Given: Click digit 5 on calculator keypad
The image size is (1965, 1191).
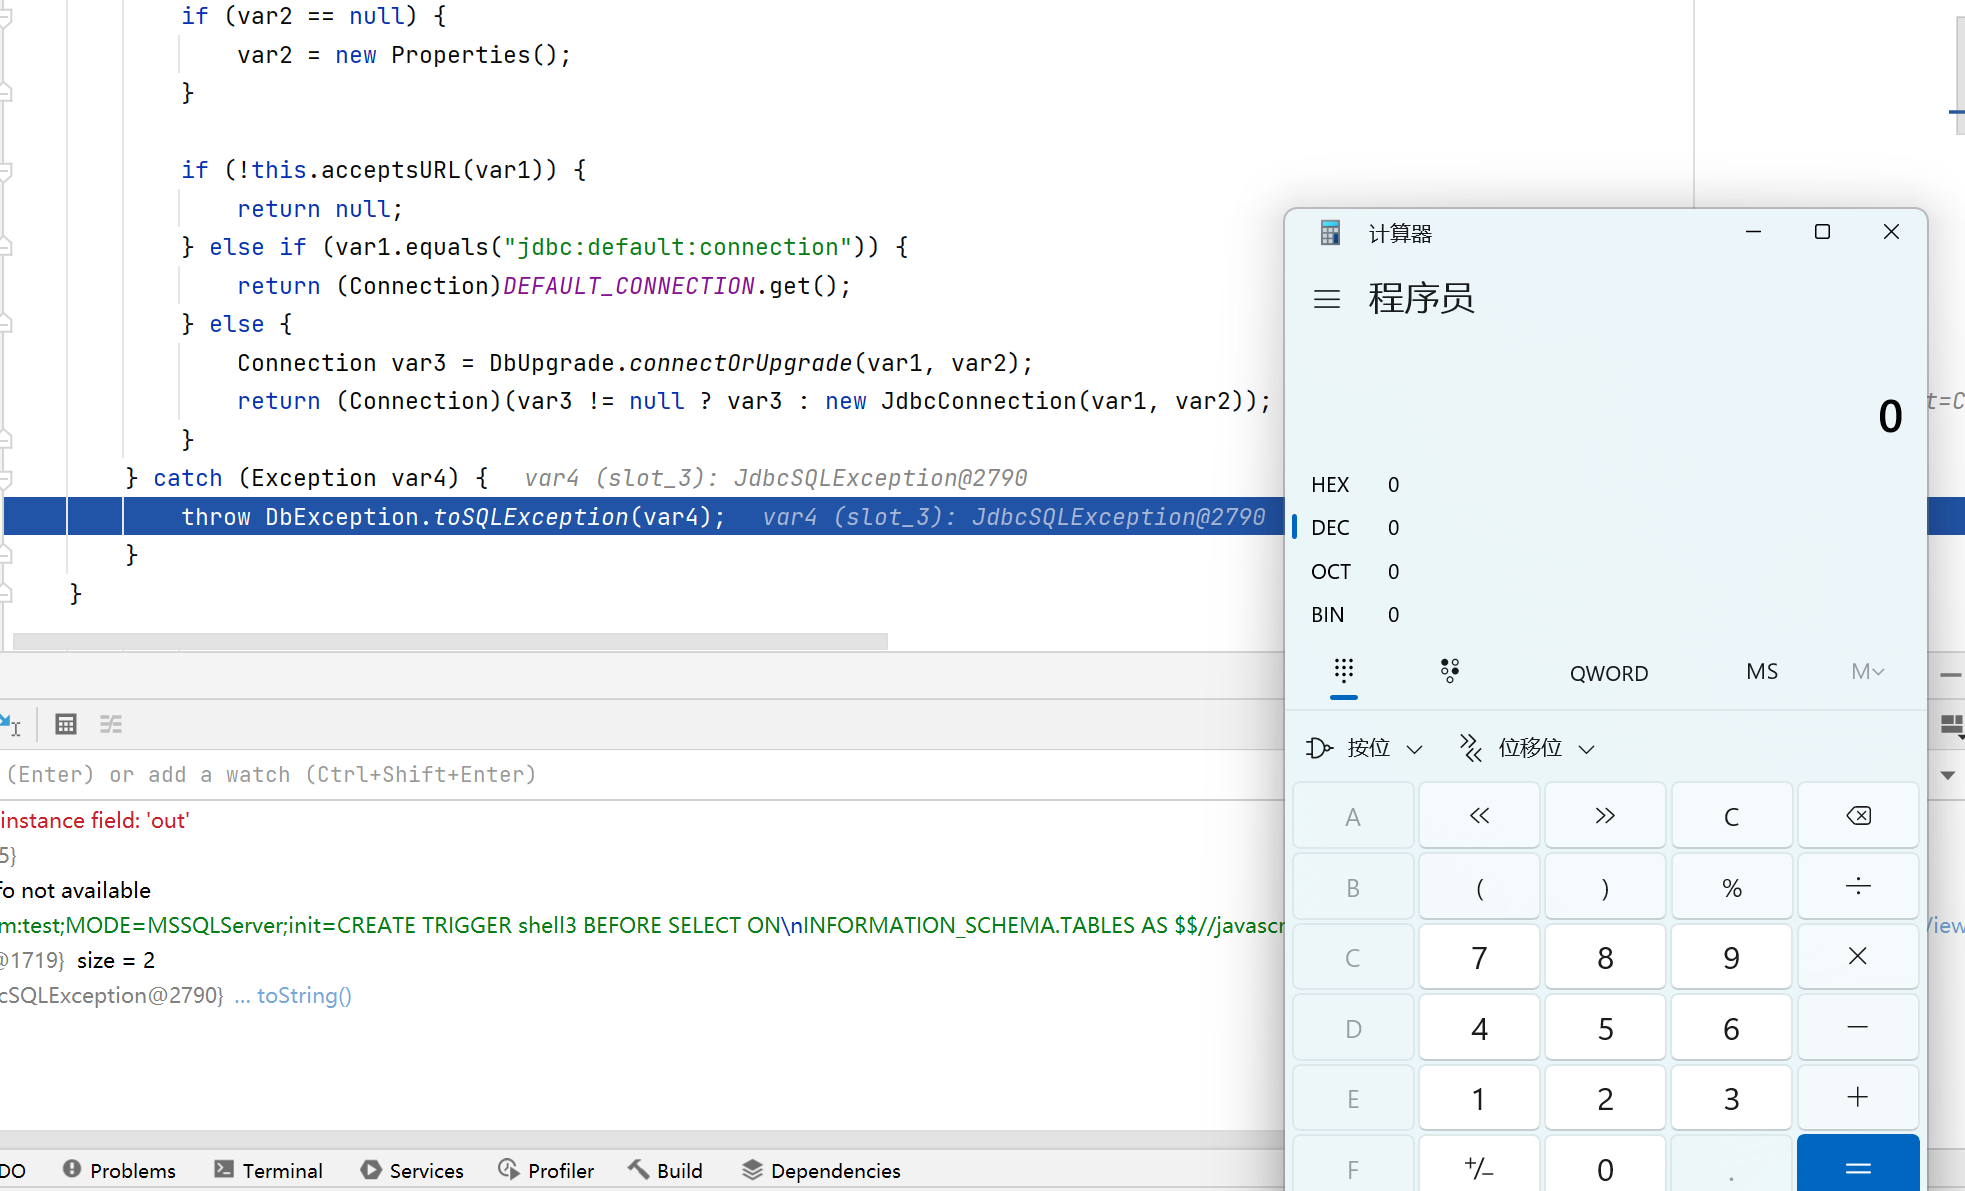Looking at the screenshot, I should (x=1605, y=1028).
